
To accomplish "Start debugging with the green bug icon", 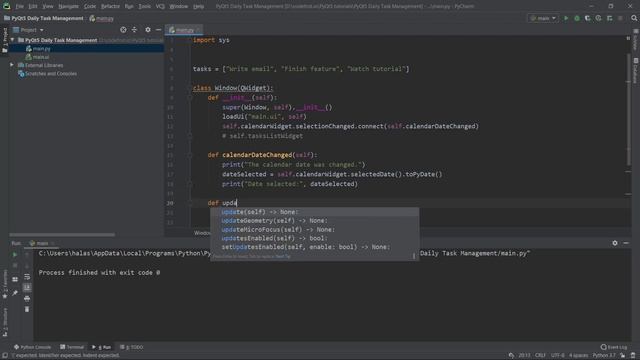I will 577,18.
